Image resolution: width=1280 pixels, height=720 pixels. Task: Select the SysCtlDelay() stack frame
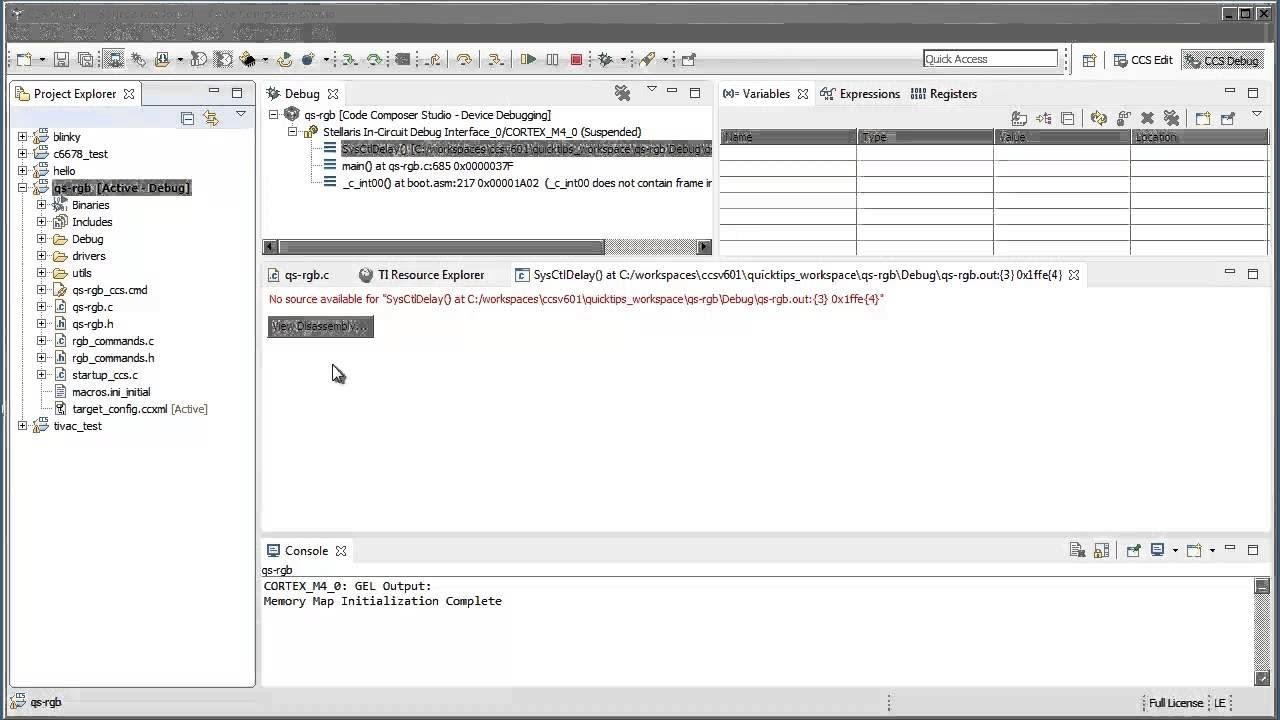[526, 149]
